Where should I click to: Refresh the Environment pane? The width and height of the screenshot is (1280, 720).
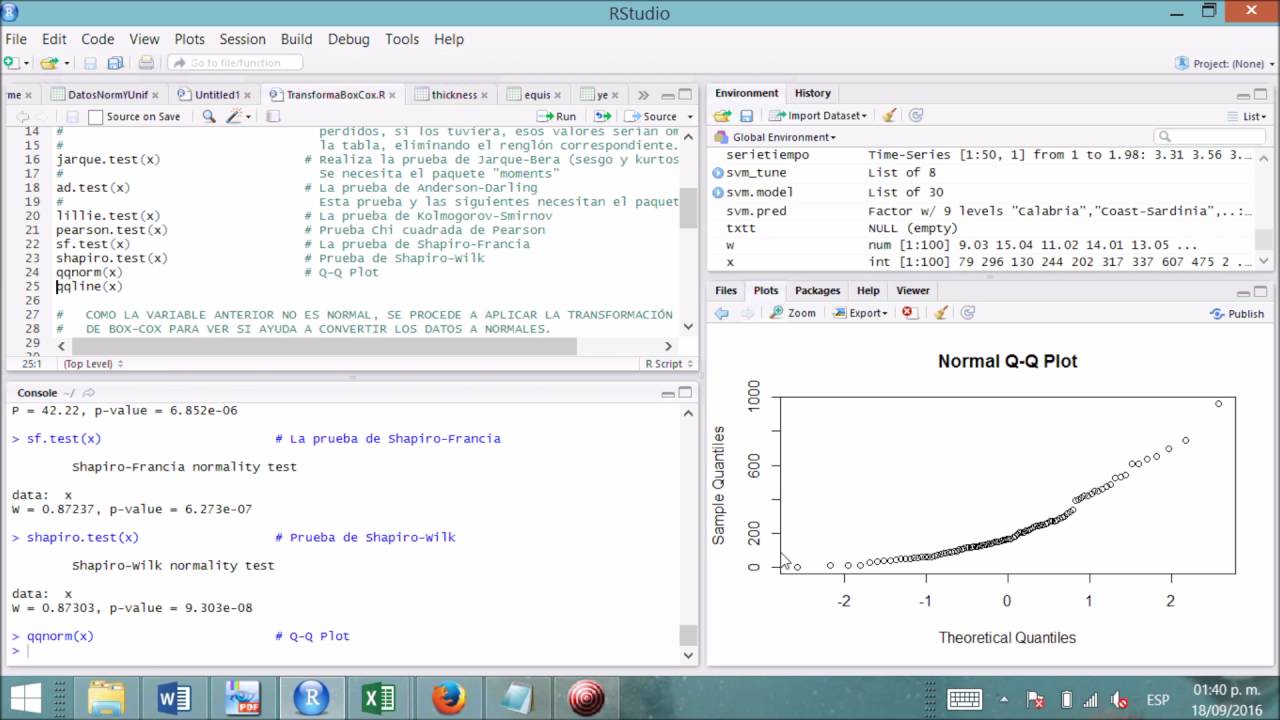click(x=915, y=116)
